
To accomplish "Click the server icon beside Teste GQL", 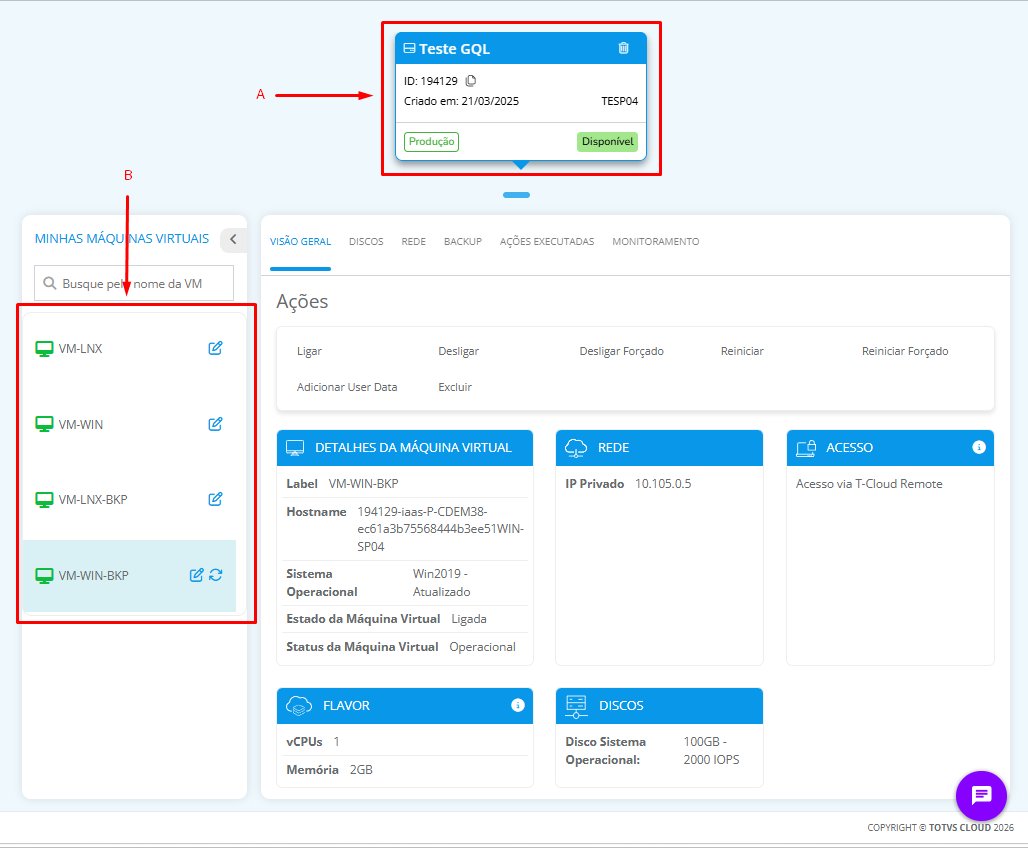I will (409, 48).
